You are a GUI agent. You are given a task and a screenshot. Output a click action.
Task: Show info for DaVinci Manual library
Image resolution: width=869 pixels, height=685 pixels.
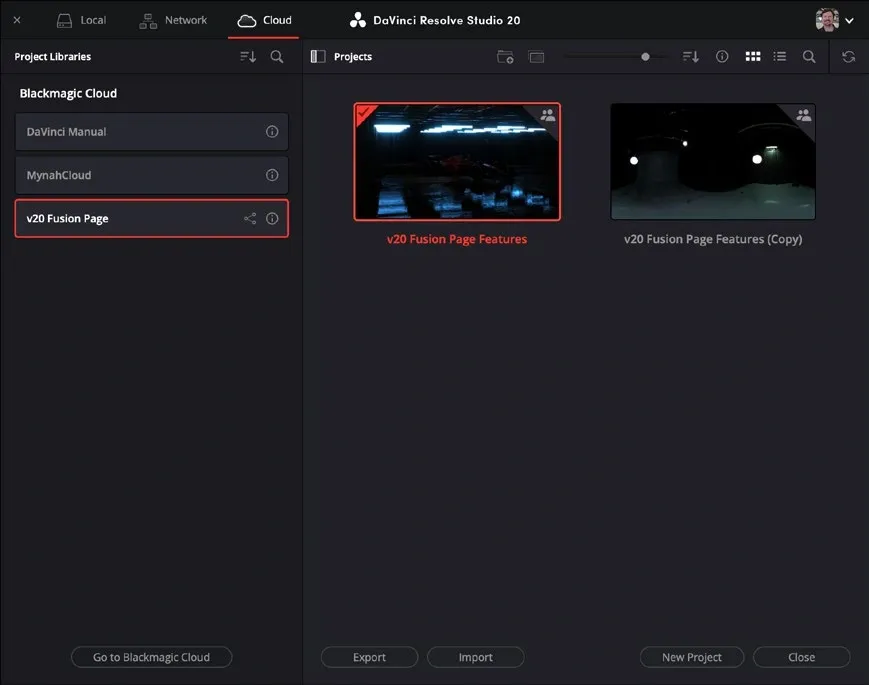click(x=272, y=131)
